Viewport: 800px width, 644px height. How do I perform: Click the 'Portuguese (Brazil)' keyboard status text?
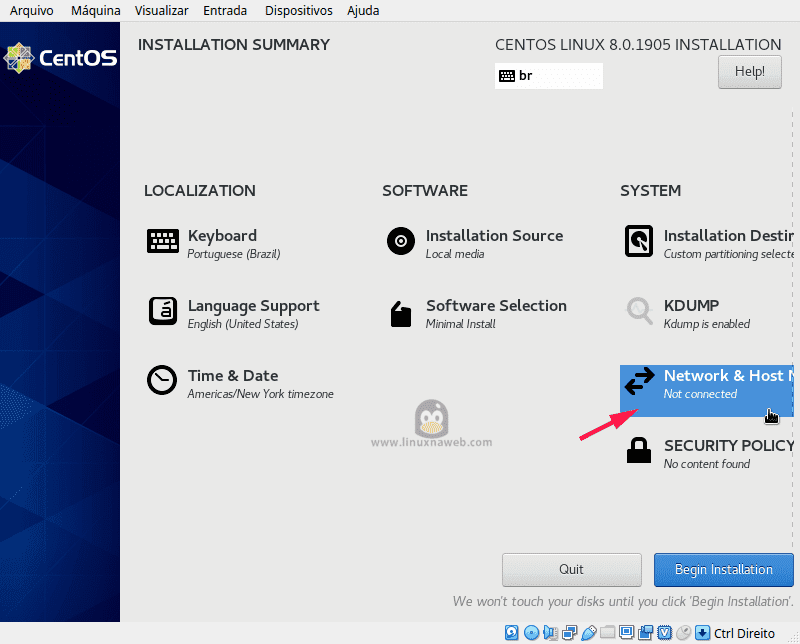coord(234,254)
